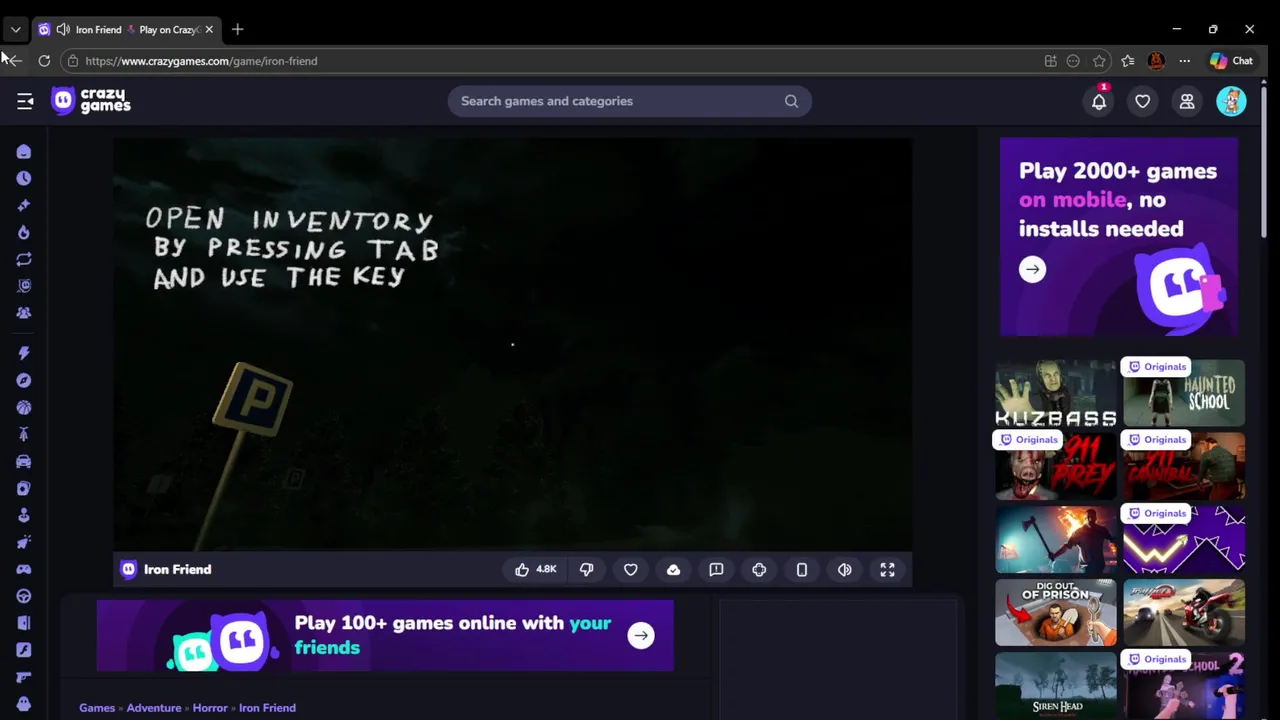The image size is (1280, 720).
Task: Like Iron Friend with thumbs up
Action: tap(536, 569)
